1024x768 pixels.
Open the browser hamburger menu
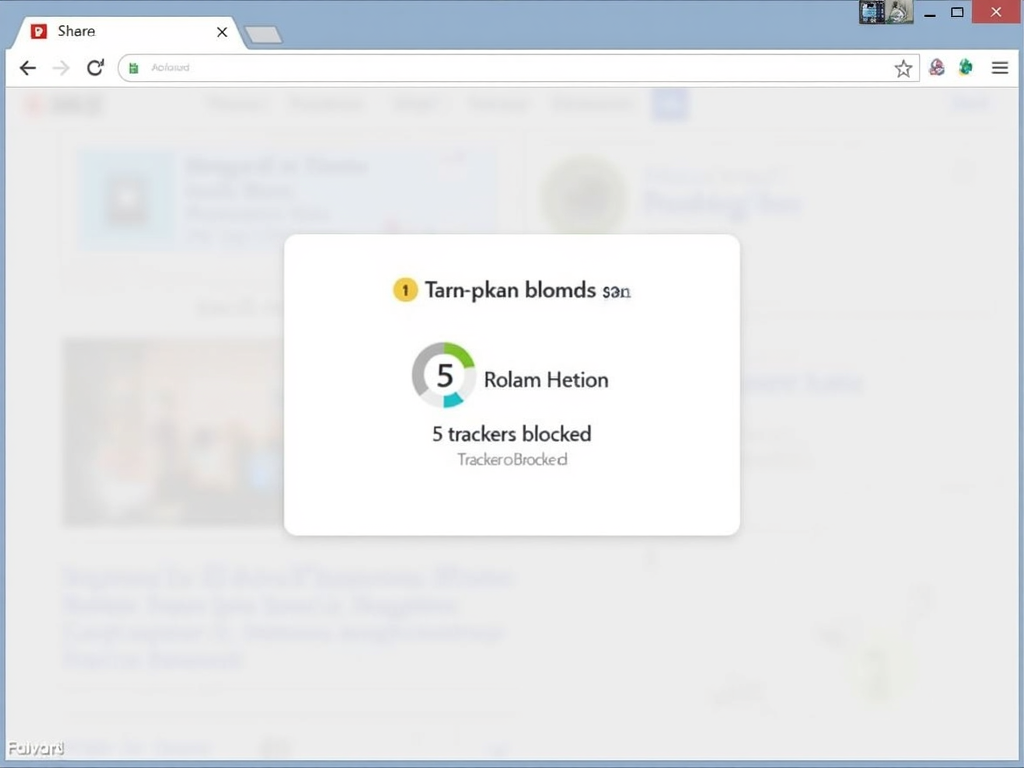point(1000,67)
